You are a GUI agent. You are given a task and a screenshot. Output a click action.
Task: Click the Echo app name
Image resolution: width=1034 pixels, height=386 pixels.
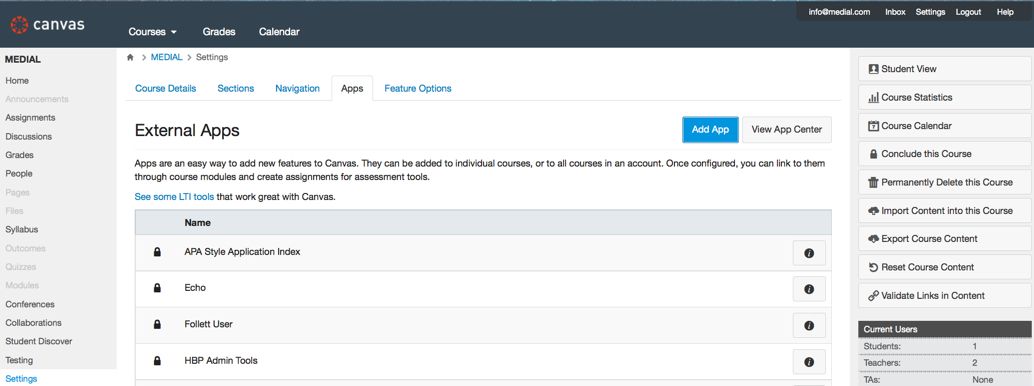195,288
